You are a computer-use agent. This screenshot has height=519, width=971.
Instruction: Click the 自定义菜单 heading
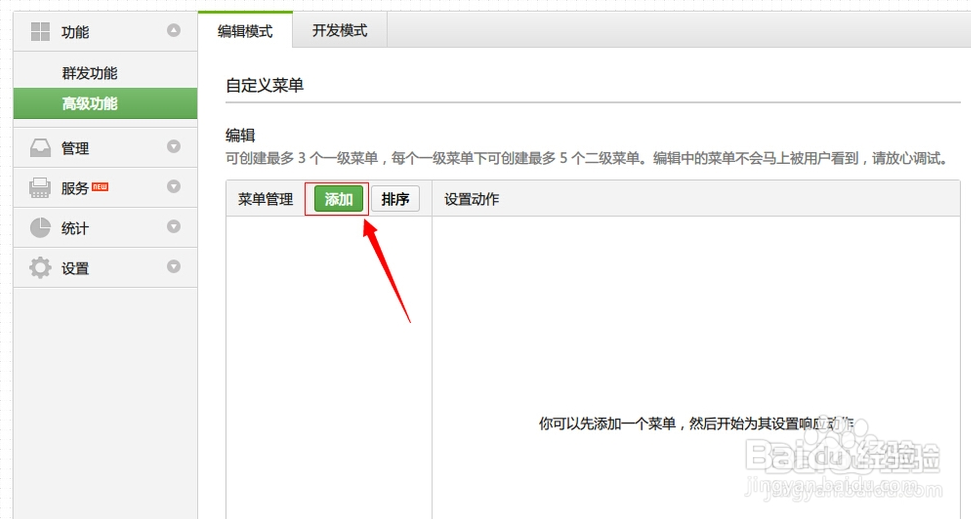pyautogui.click(x=264, y=85)
